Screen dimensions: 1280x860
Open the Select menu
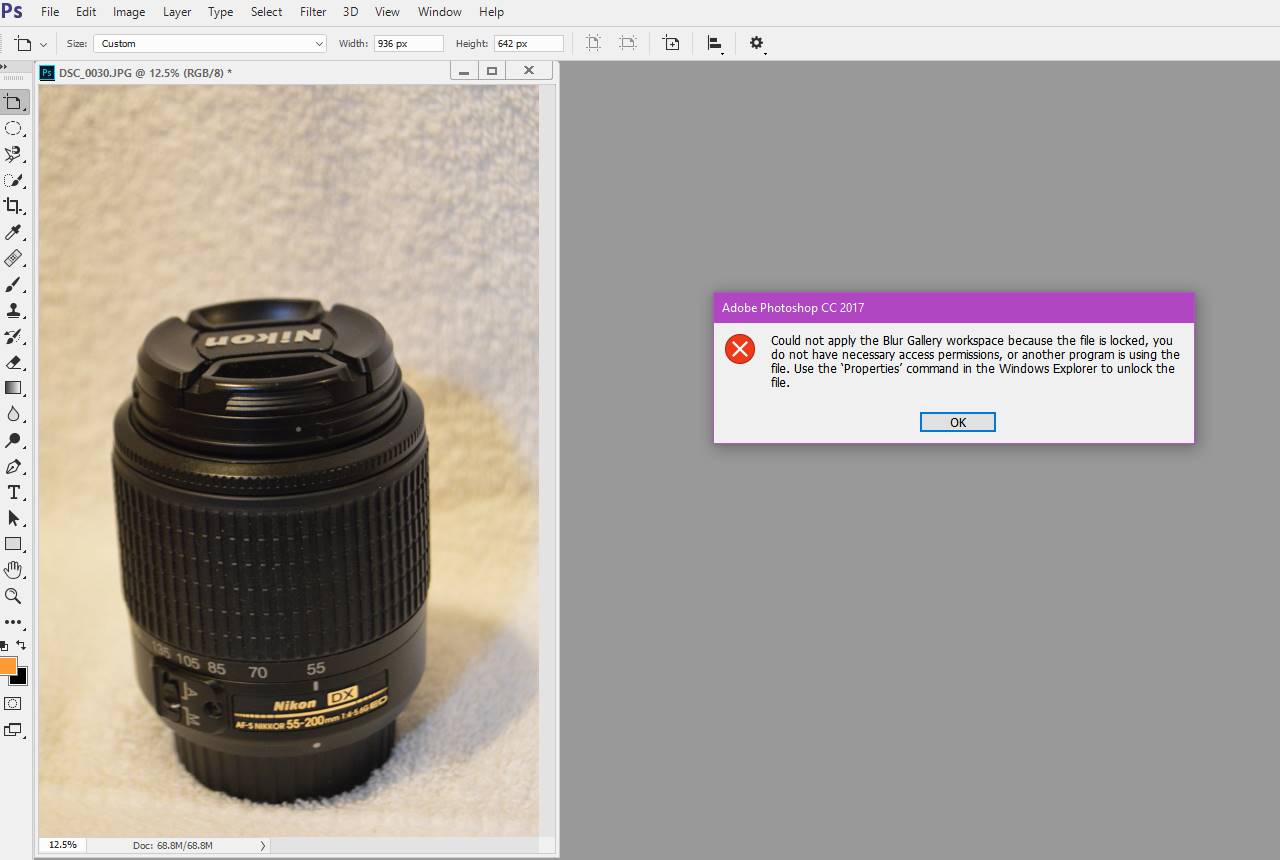(266, 12)
